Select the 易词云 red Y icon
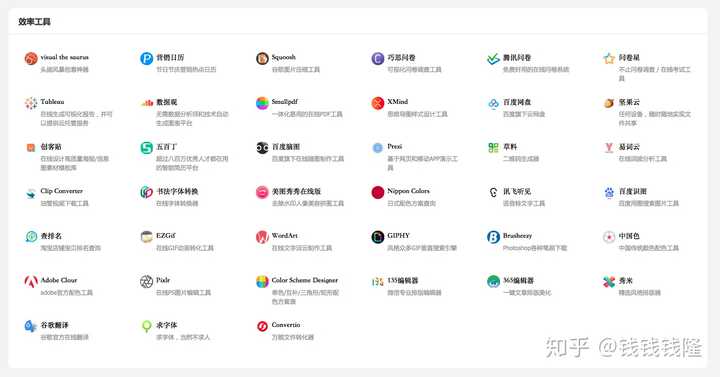 pos(609,147)
